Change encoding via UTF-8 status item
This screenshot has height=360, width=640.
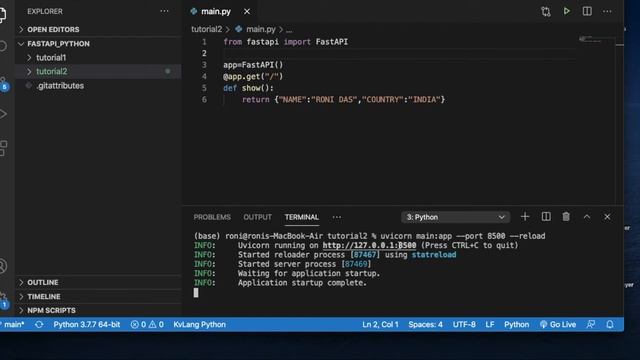tap(464, 324)
